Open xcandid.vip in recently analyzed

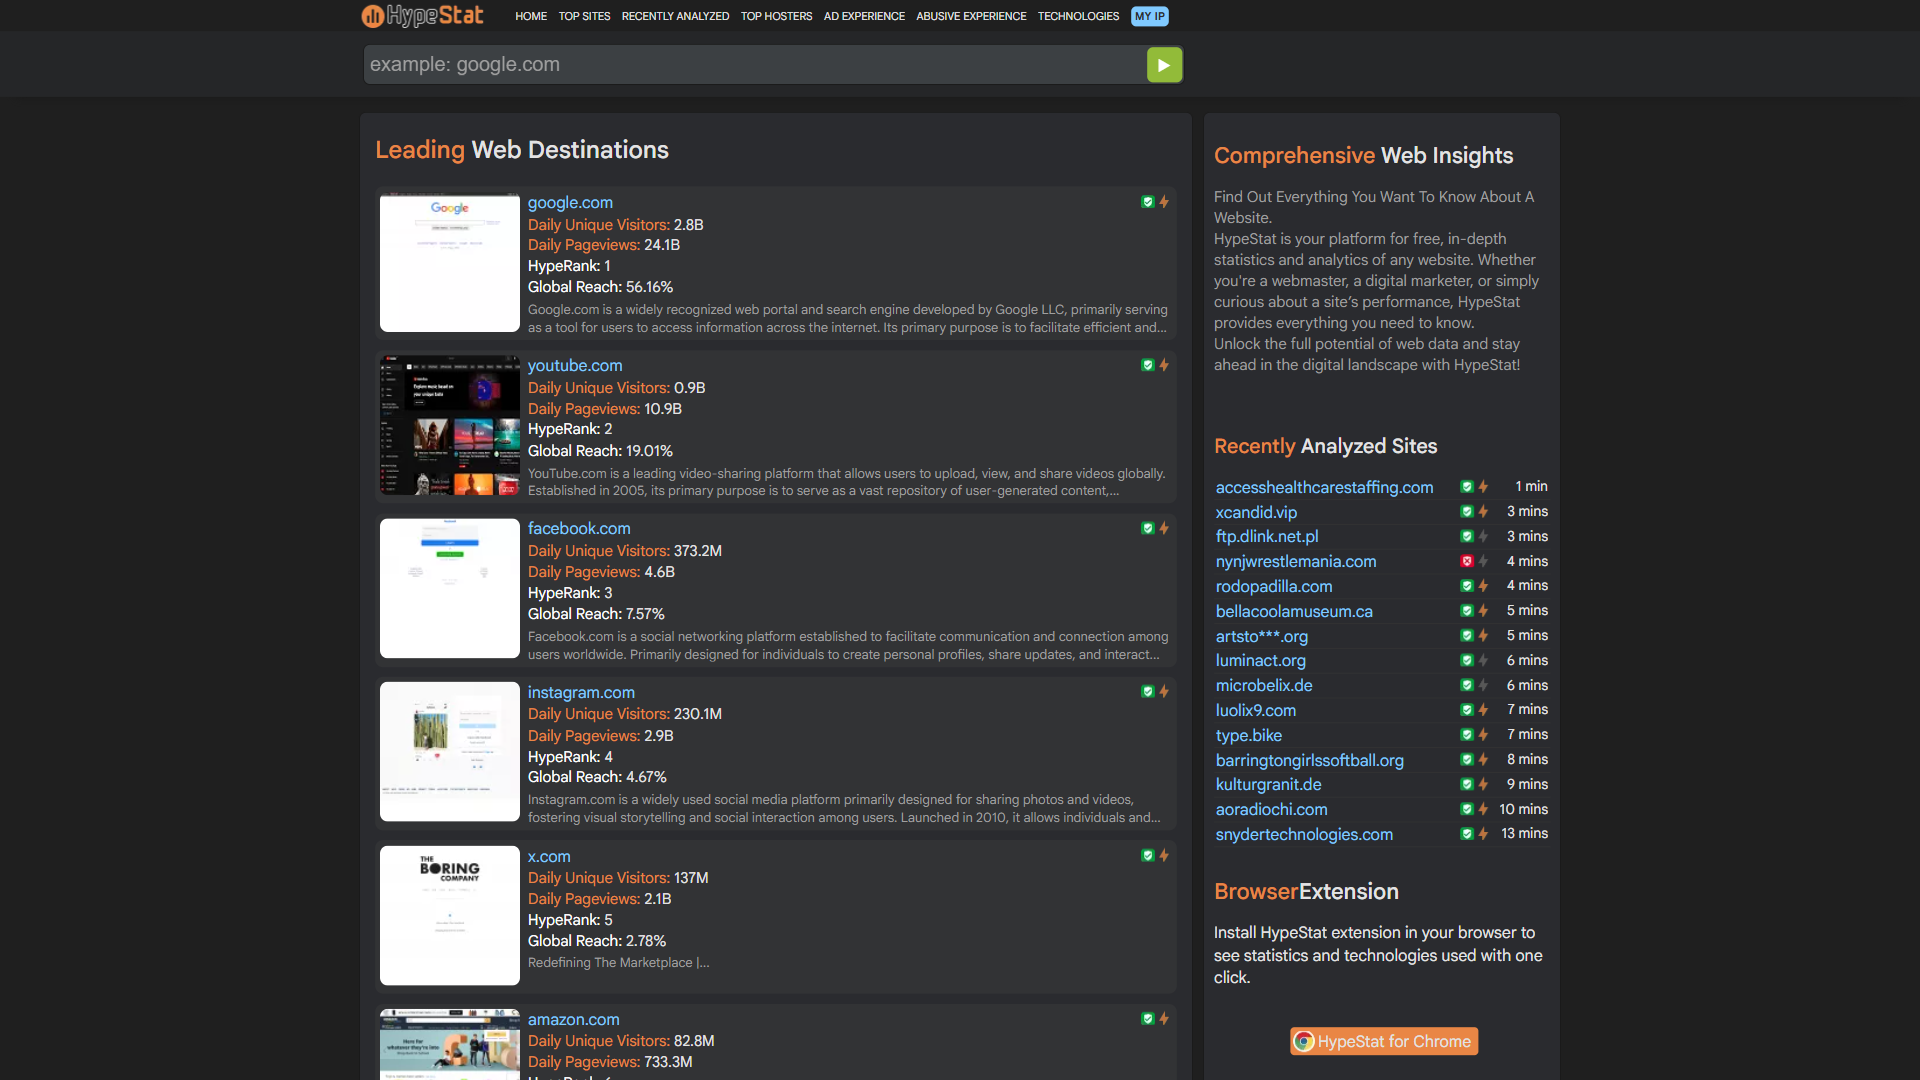point(1256,513)
